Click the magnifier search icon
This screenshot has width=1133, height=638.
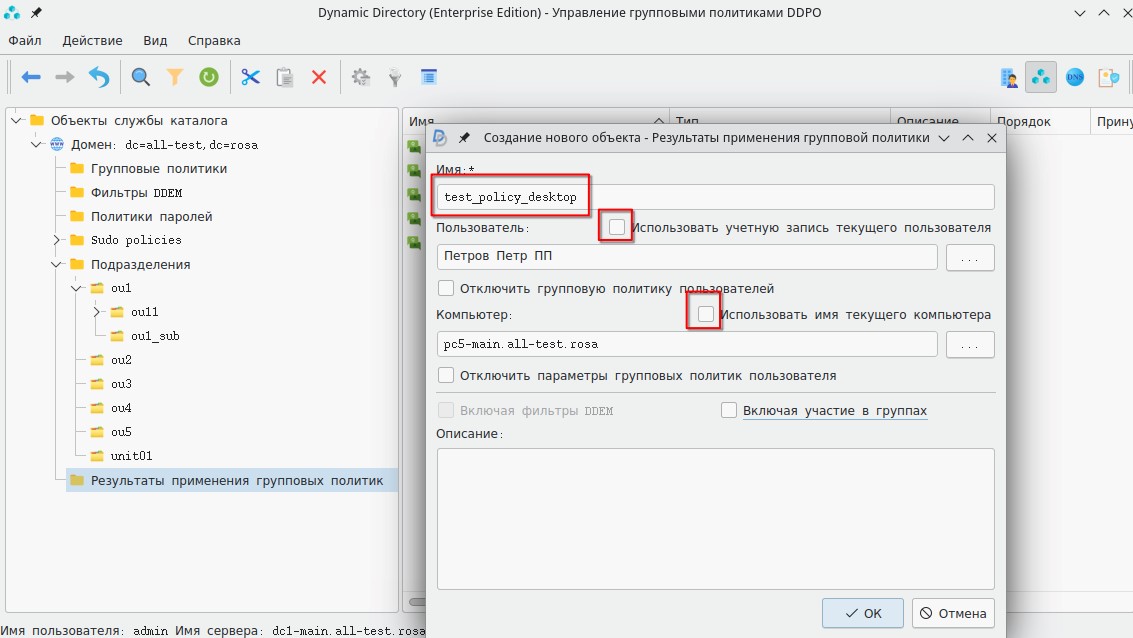point(141,77)
